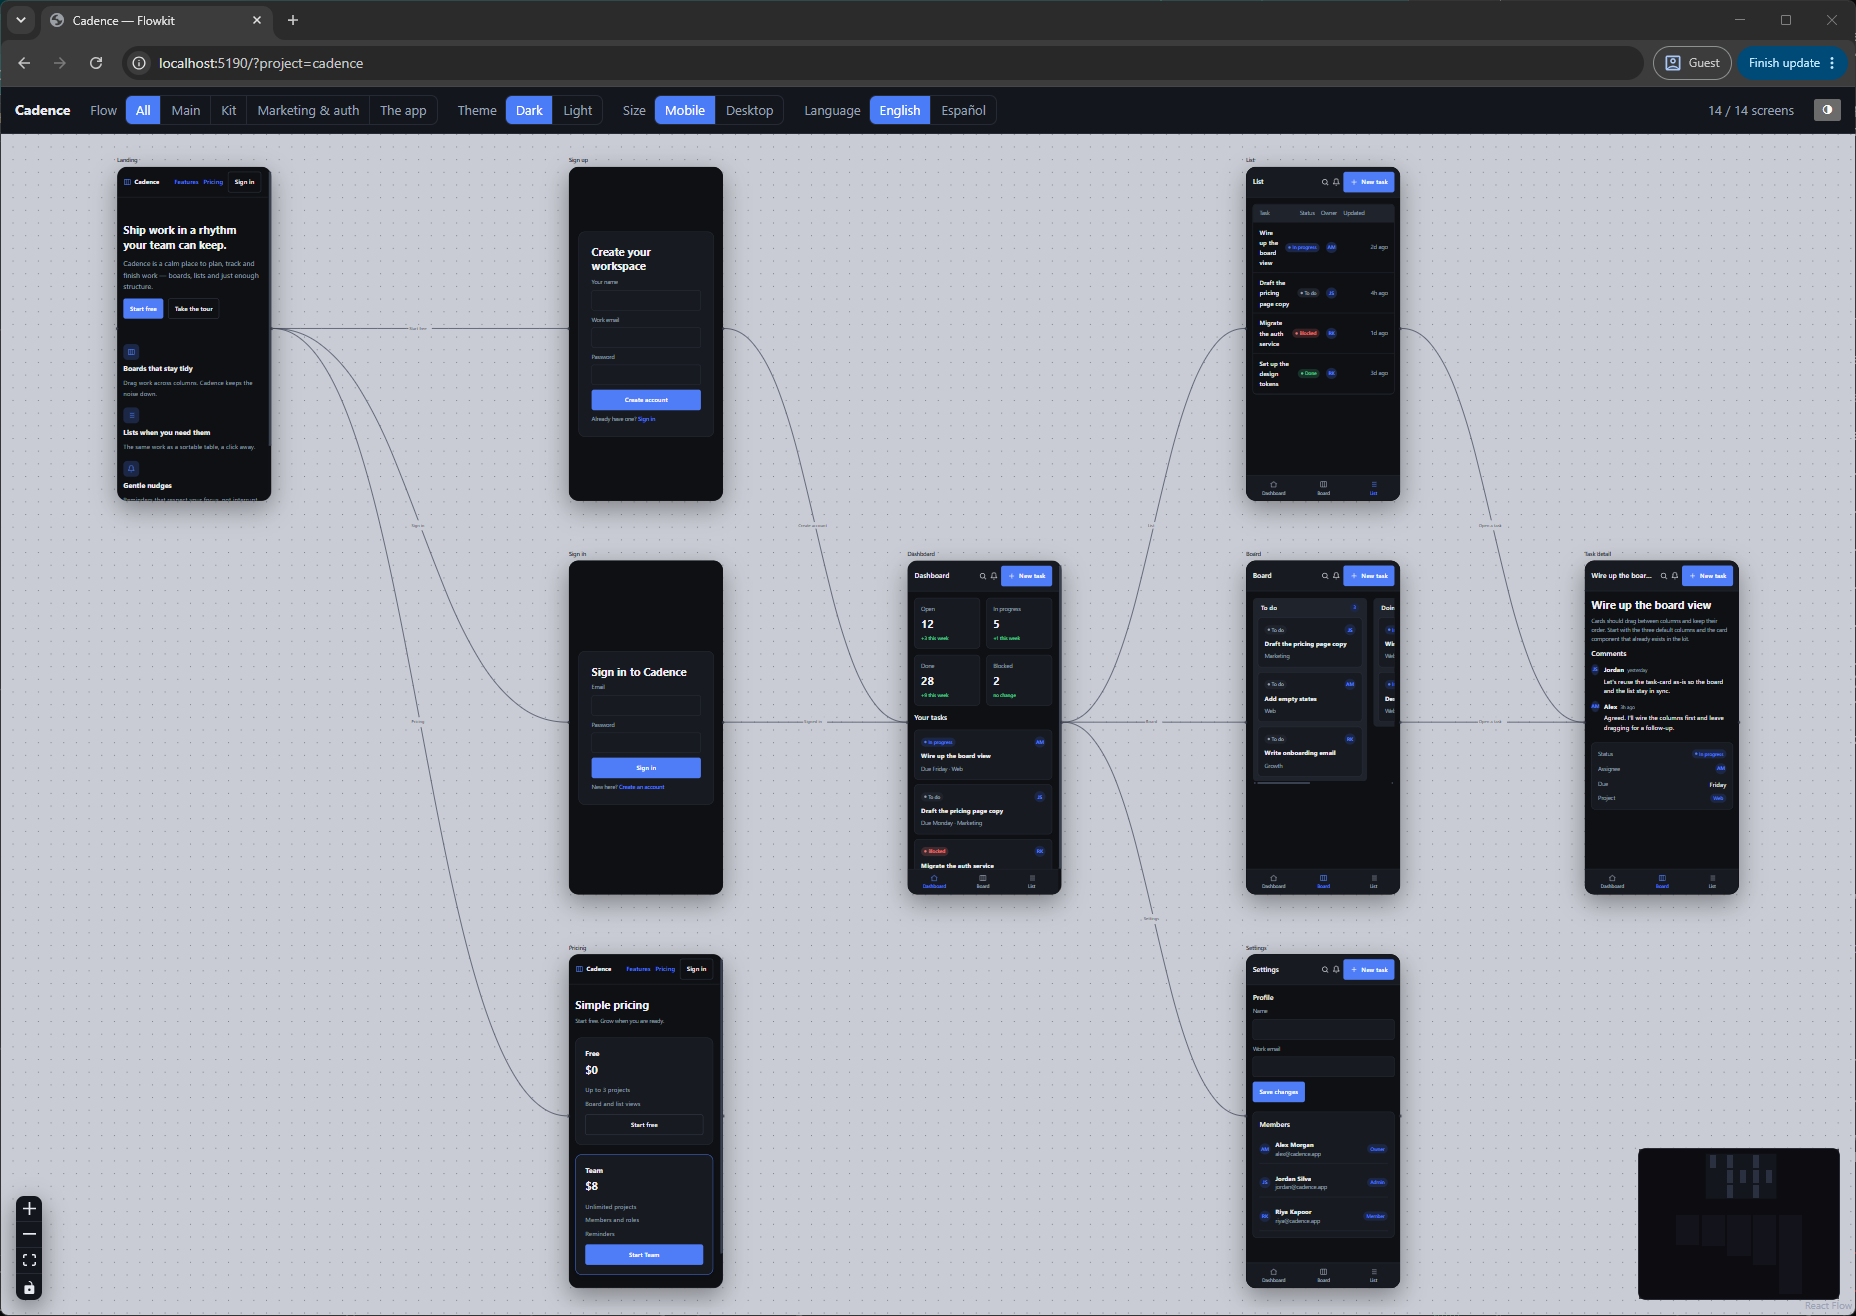The height and width of the screenshot is (1316, 1856).
Task: Open a new browser tab
Action: coord(293,20)
